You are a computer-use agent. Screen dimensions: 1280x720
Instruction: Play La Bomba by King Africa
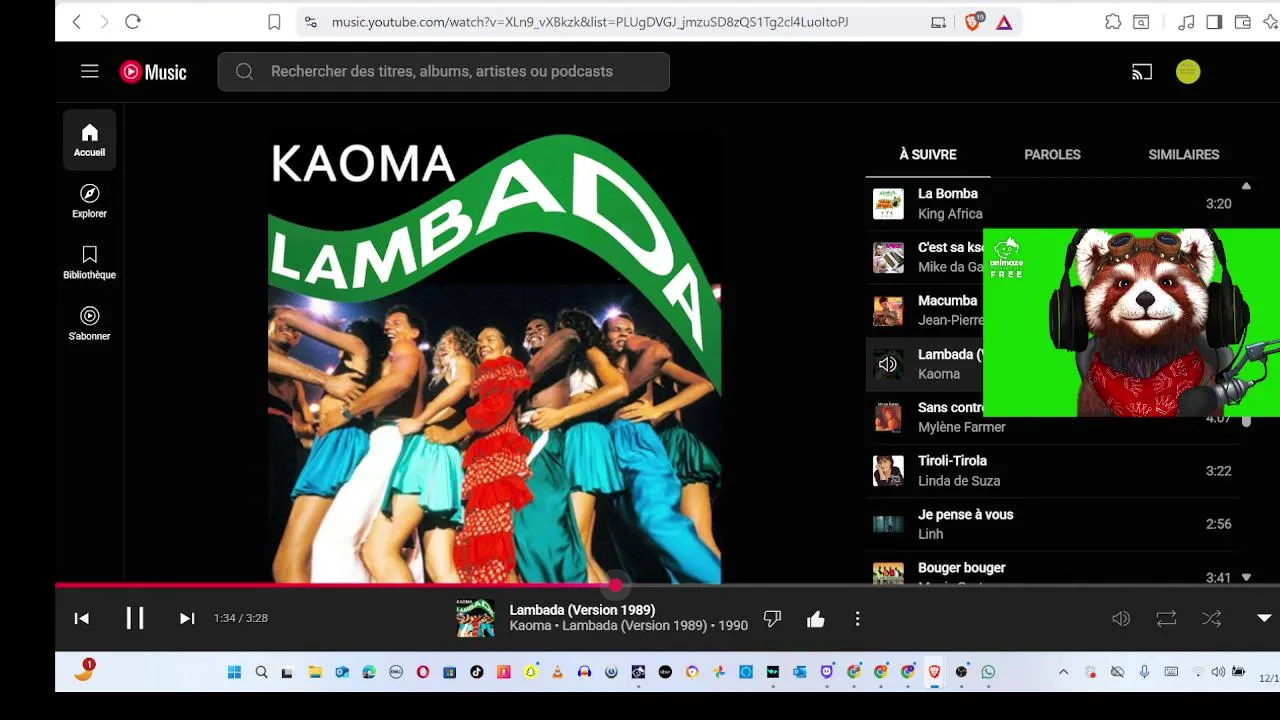1052,204
